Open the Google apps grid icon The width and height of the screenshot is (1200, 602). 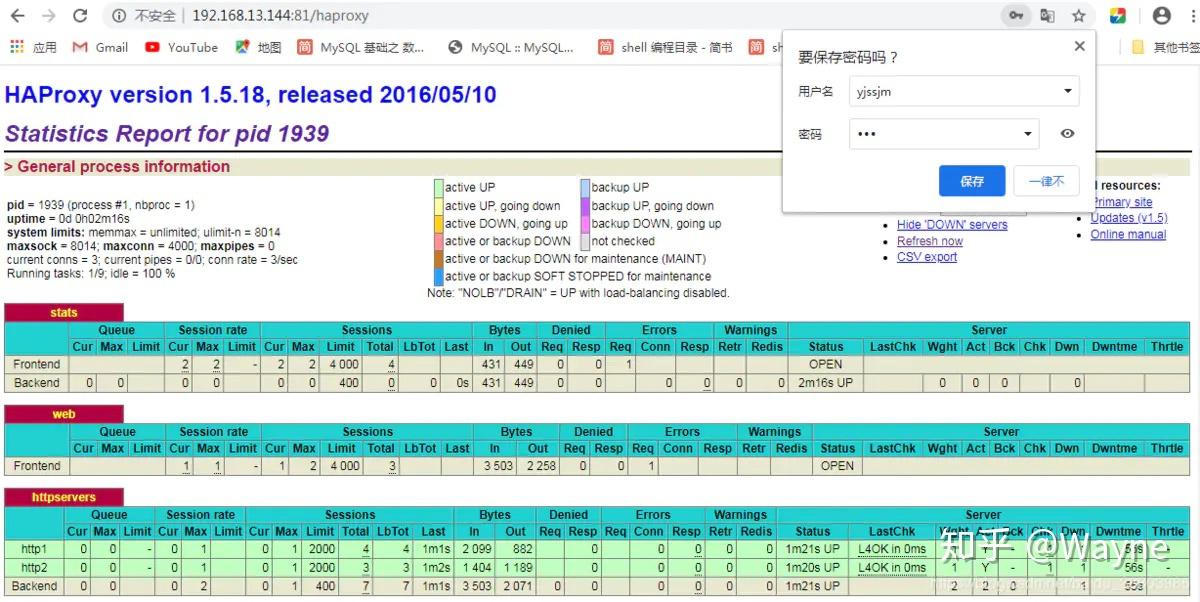pyautogui.click(x=16, y=47)
